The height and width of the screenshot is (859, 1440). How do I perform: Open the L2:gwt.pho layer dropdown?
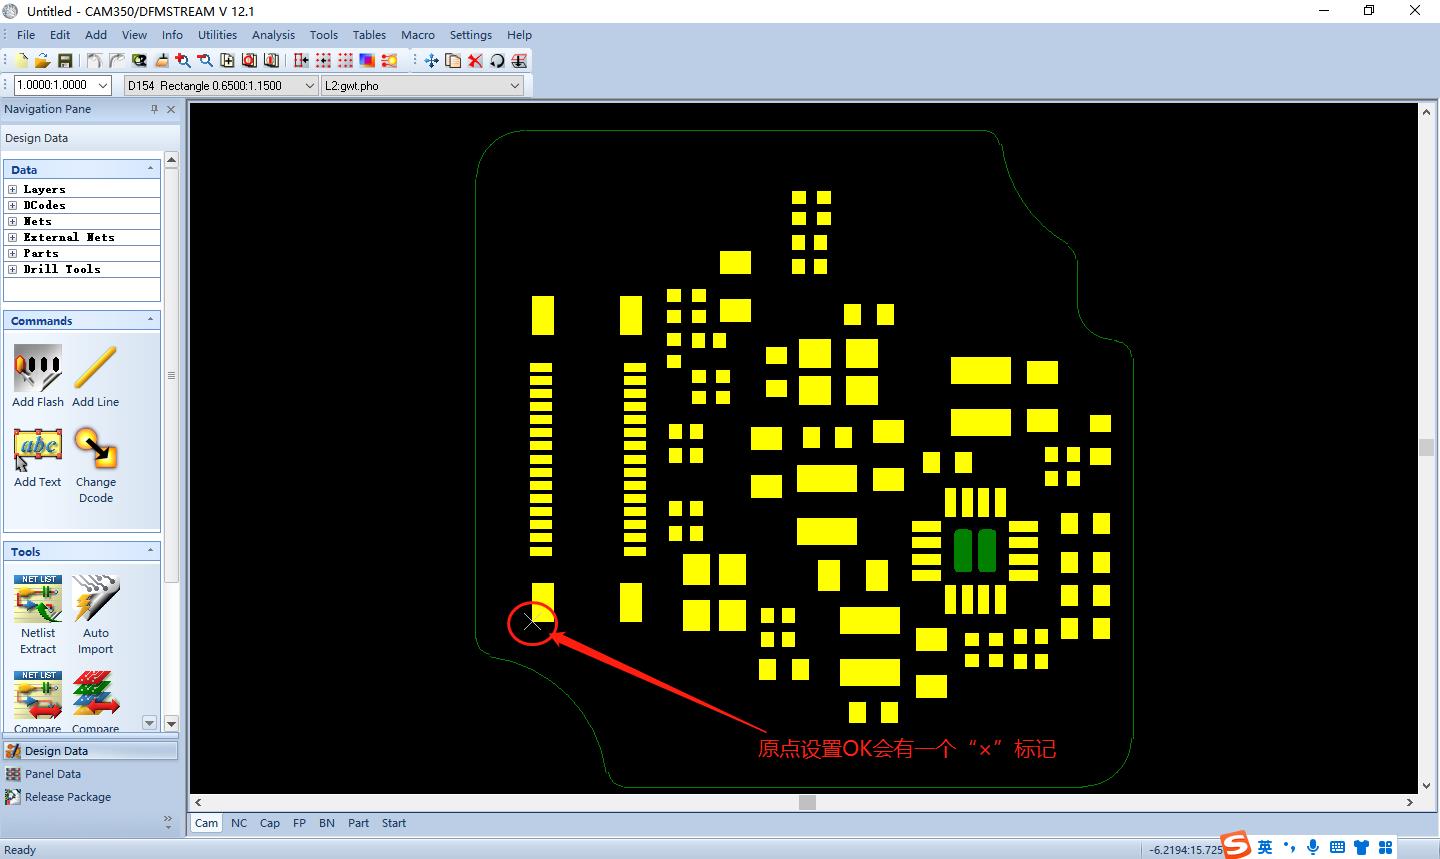[516, 85]
